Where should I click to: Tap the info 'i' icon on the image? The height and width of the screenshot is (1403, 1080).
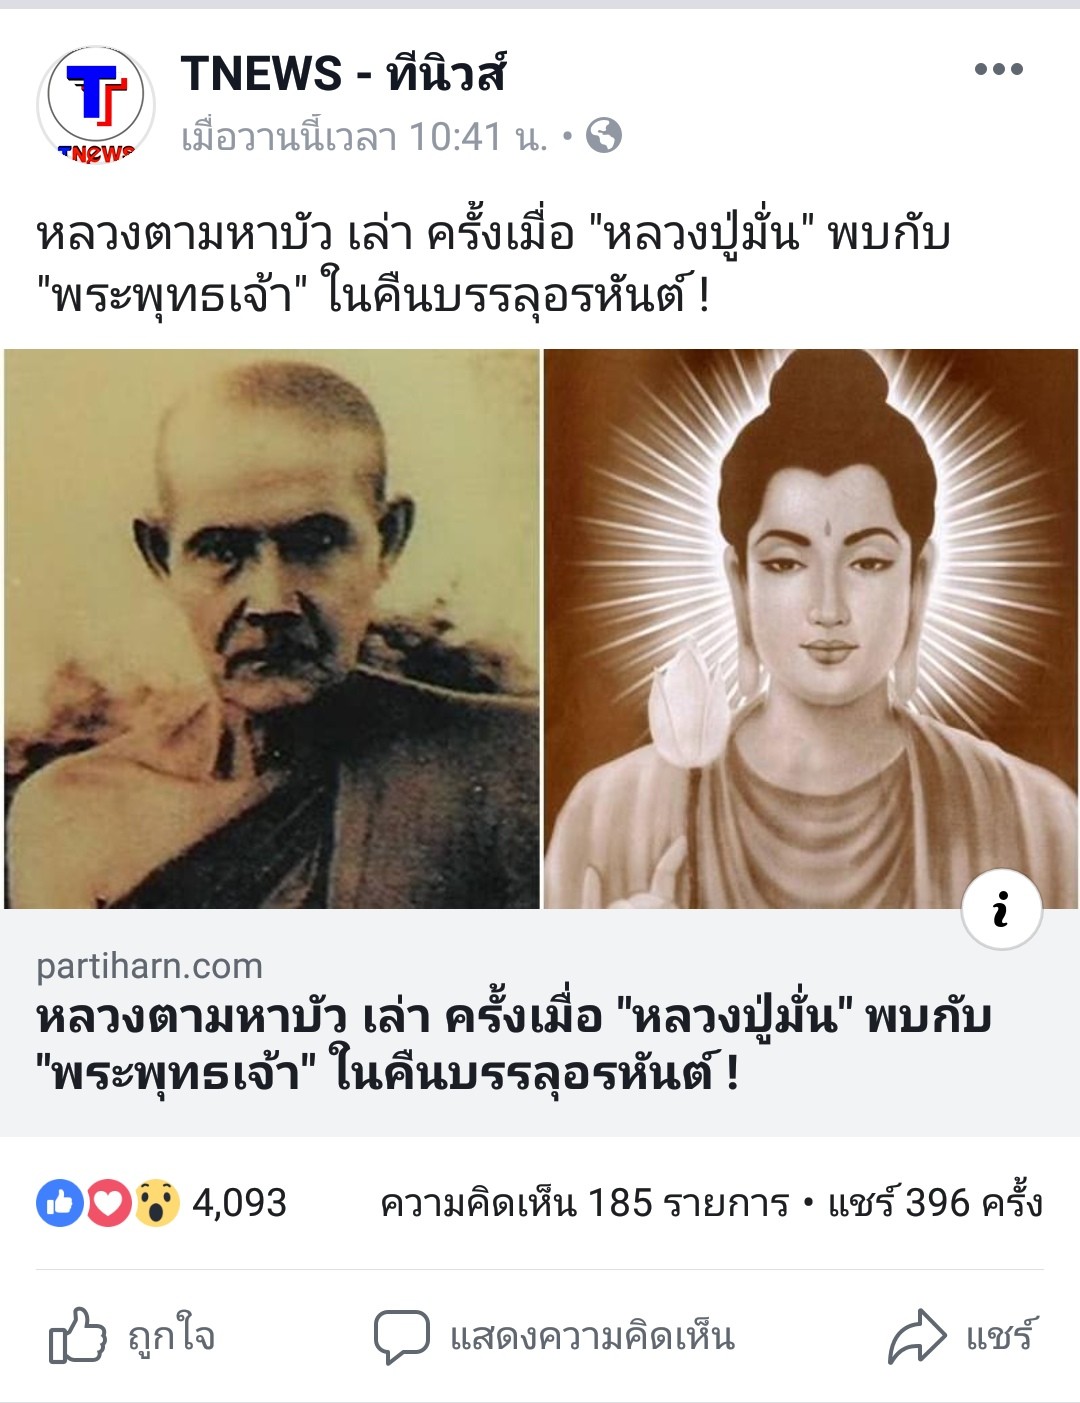[x=1001, y=909]
